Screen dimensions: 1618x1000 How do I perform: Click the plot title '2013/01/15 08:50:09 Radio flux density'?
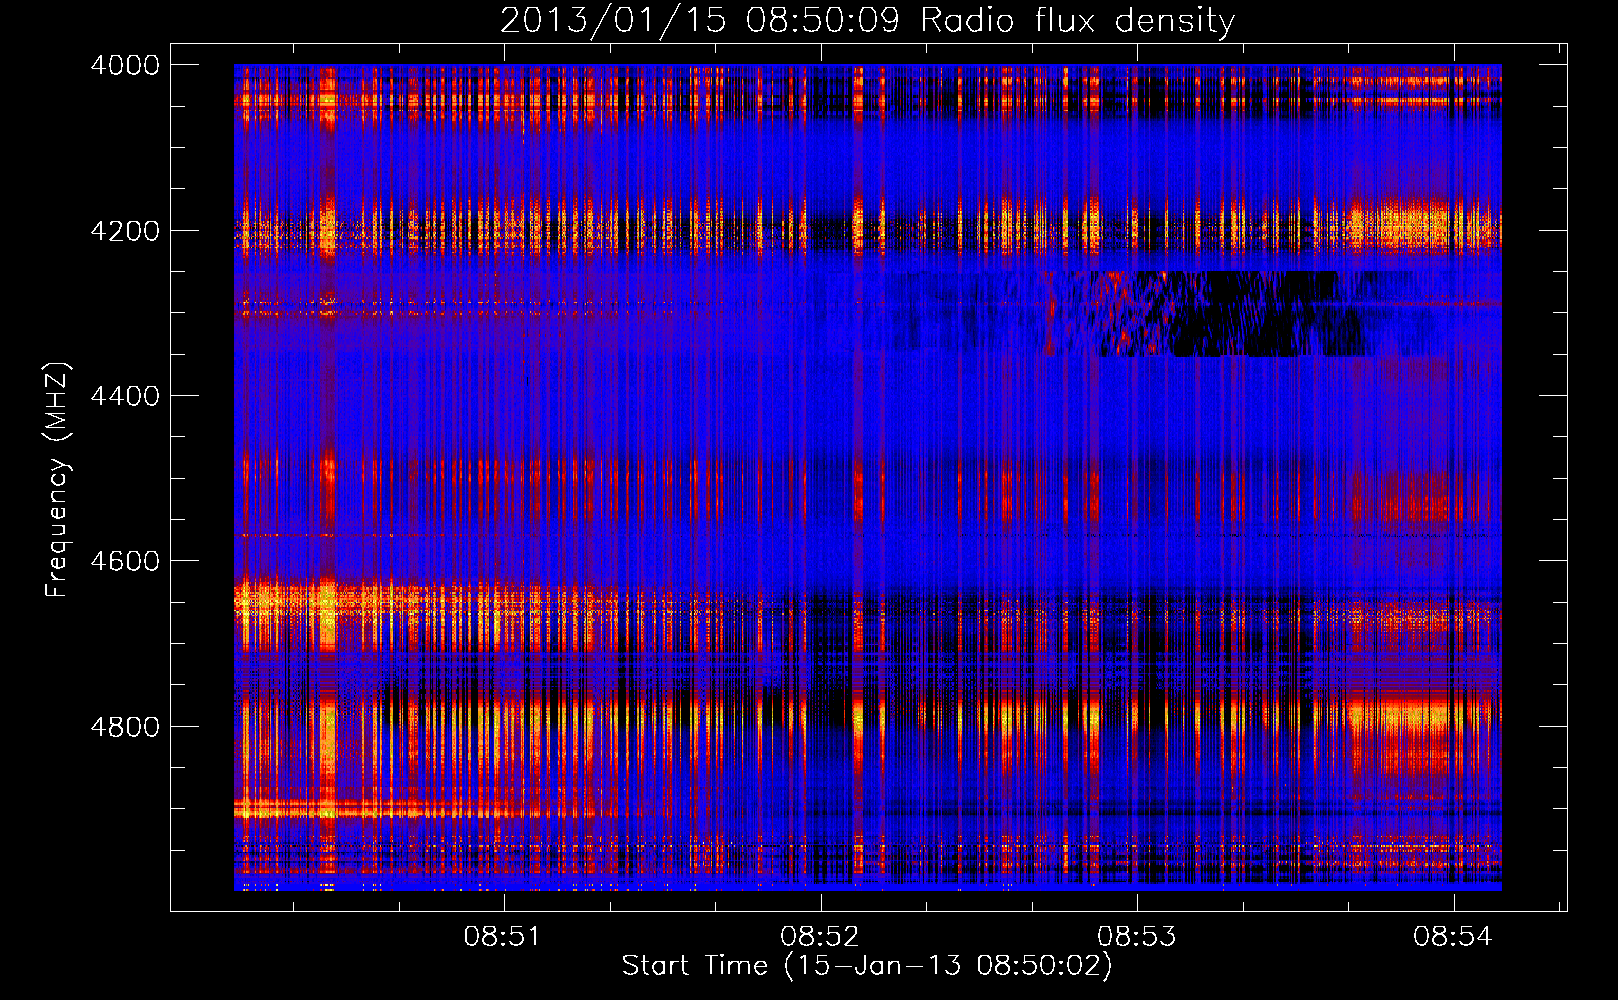coord(867,20)
